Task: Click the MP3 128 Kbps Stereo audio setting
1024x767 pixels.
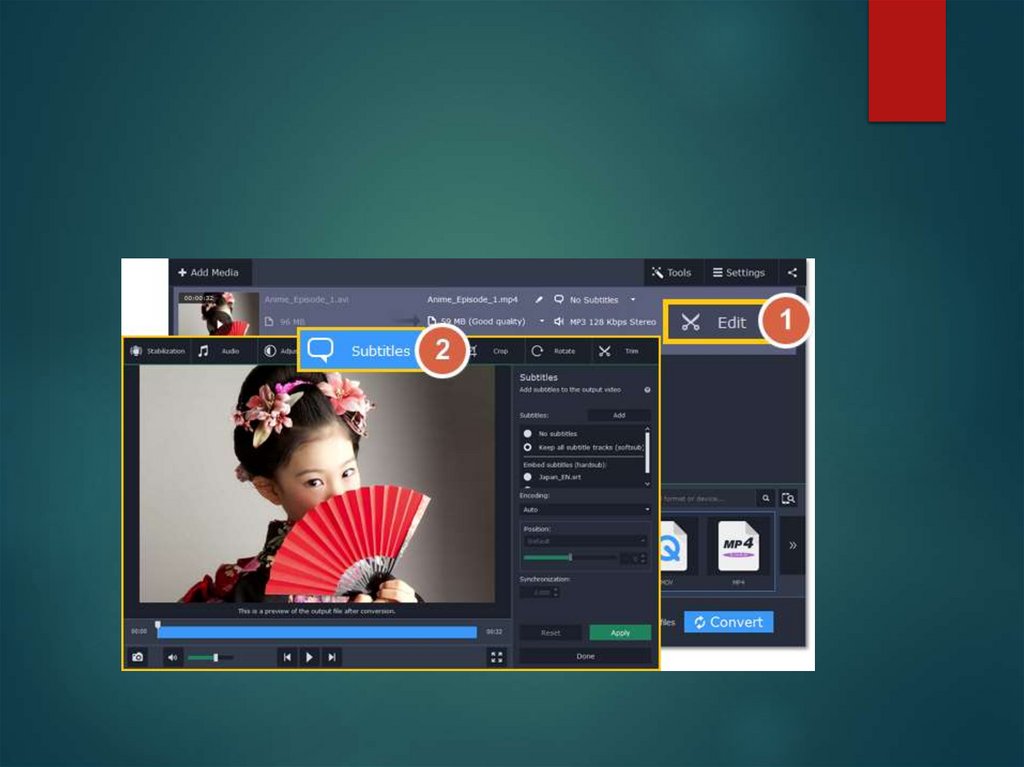Action: coord(605,321)
